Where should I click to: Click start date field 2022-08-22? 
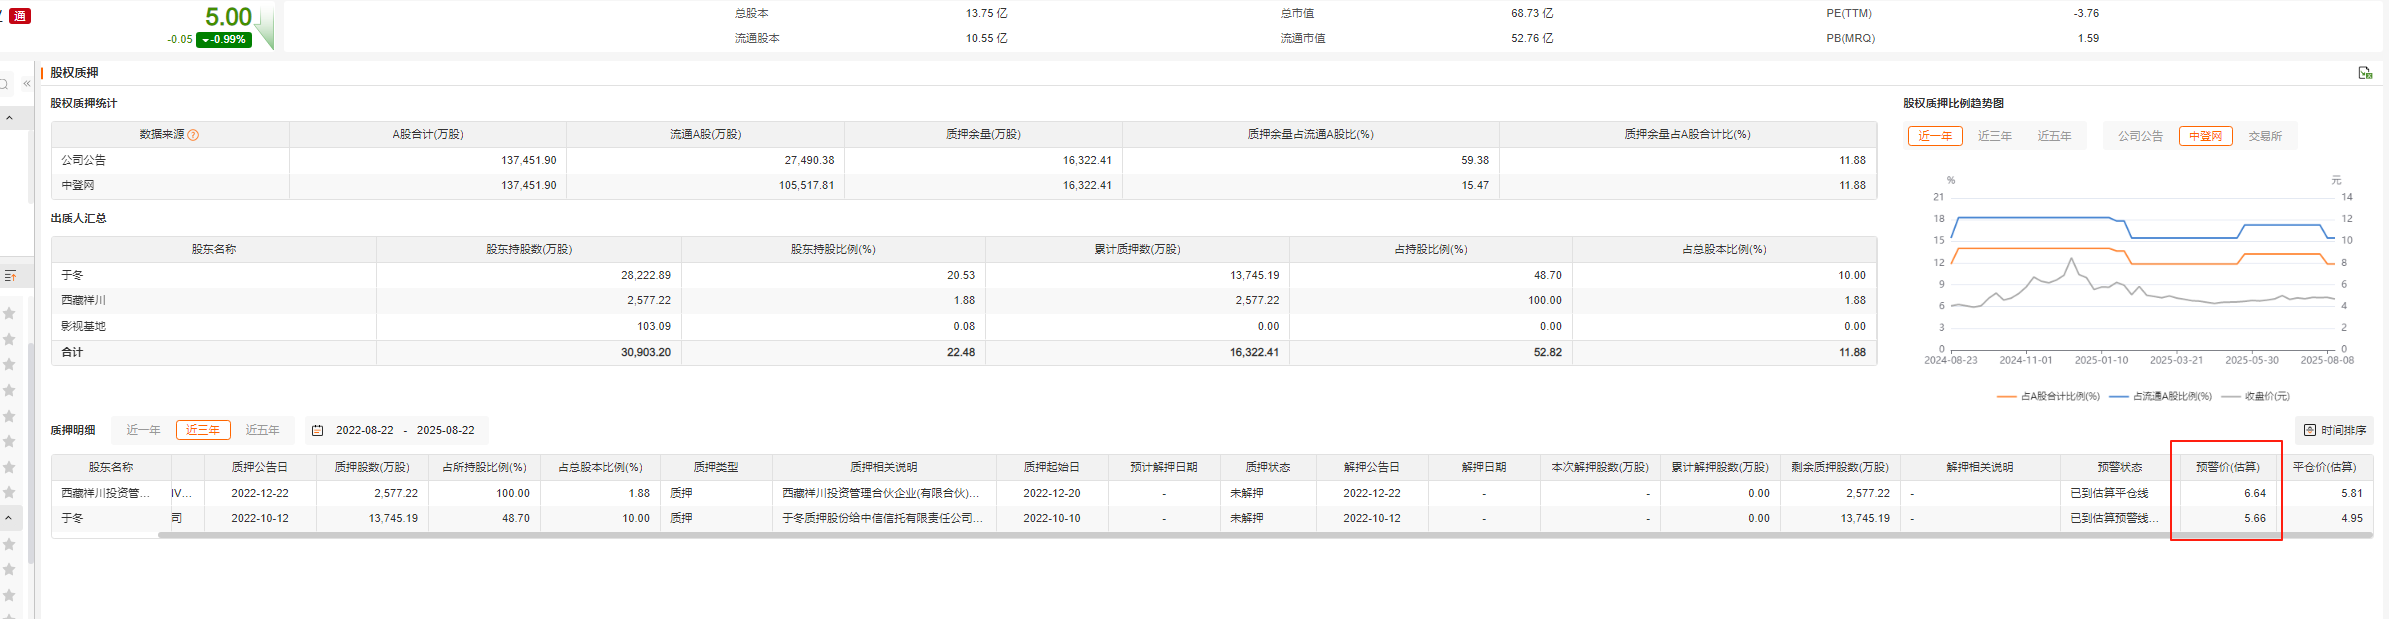365,430
